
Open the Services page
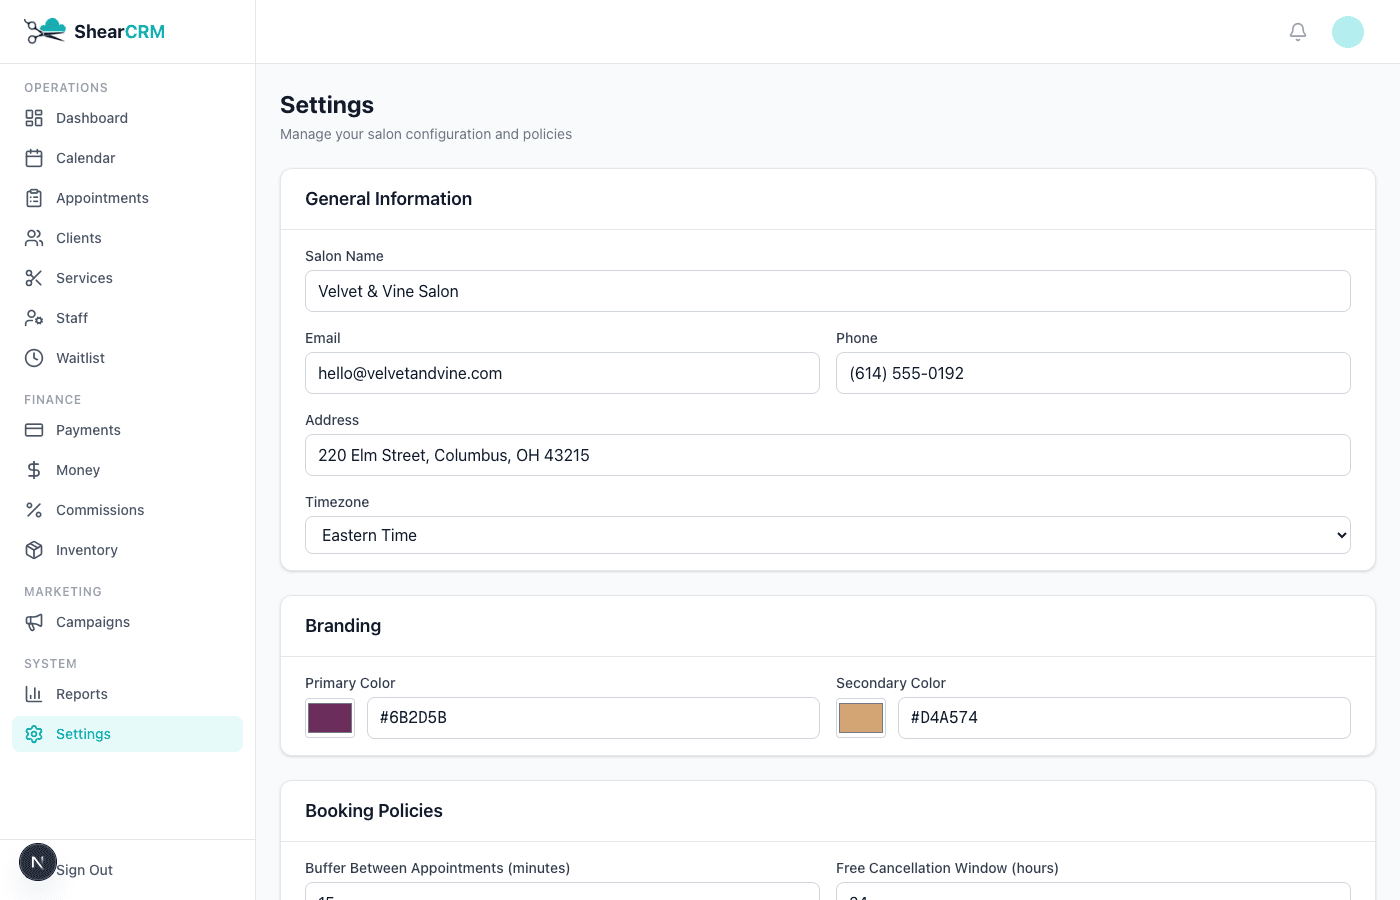click(x=127, y=278)
